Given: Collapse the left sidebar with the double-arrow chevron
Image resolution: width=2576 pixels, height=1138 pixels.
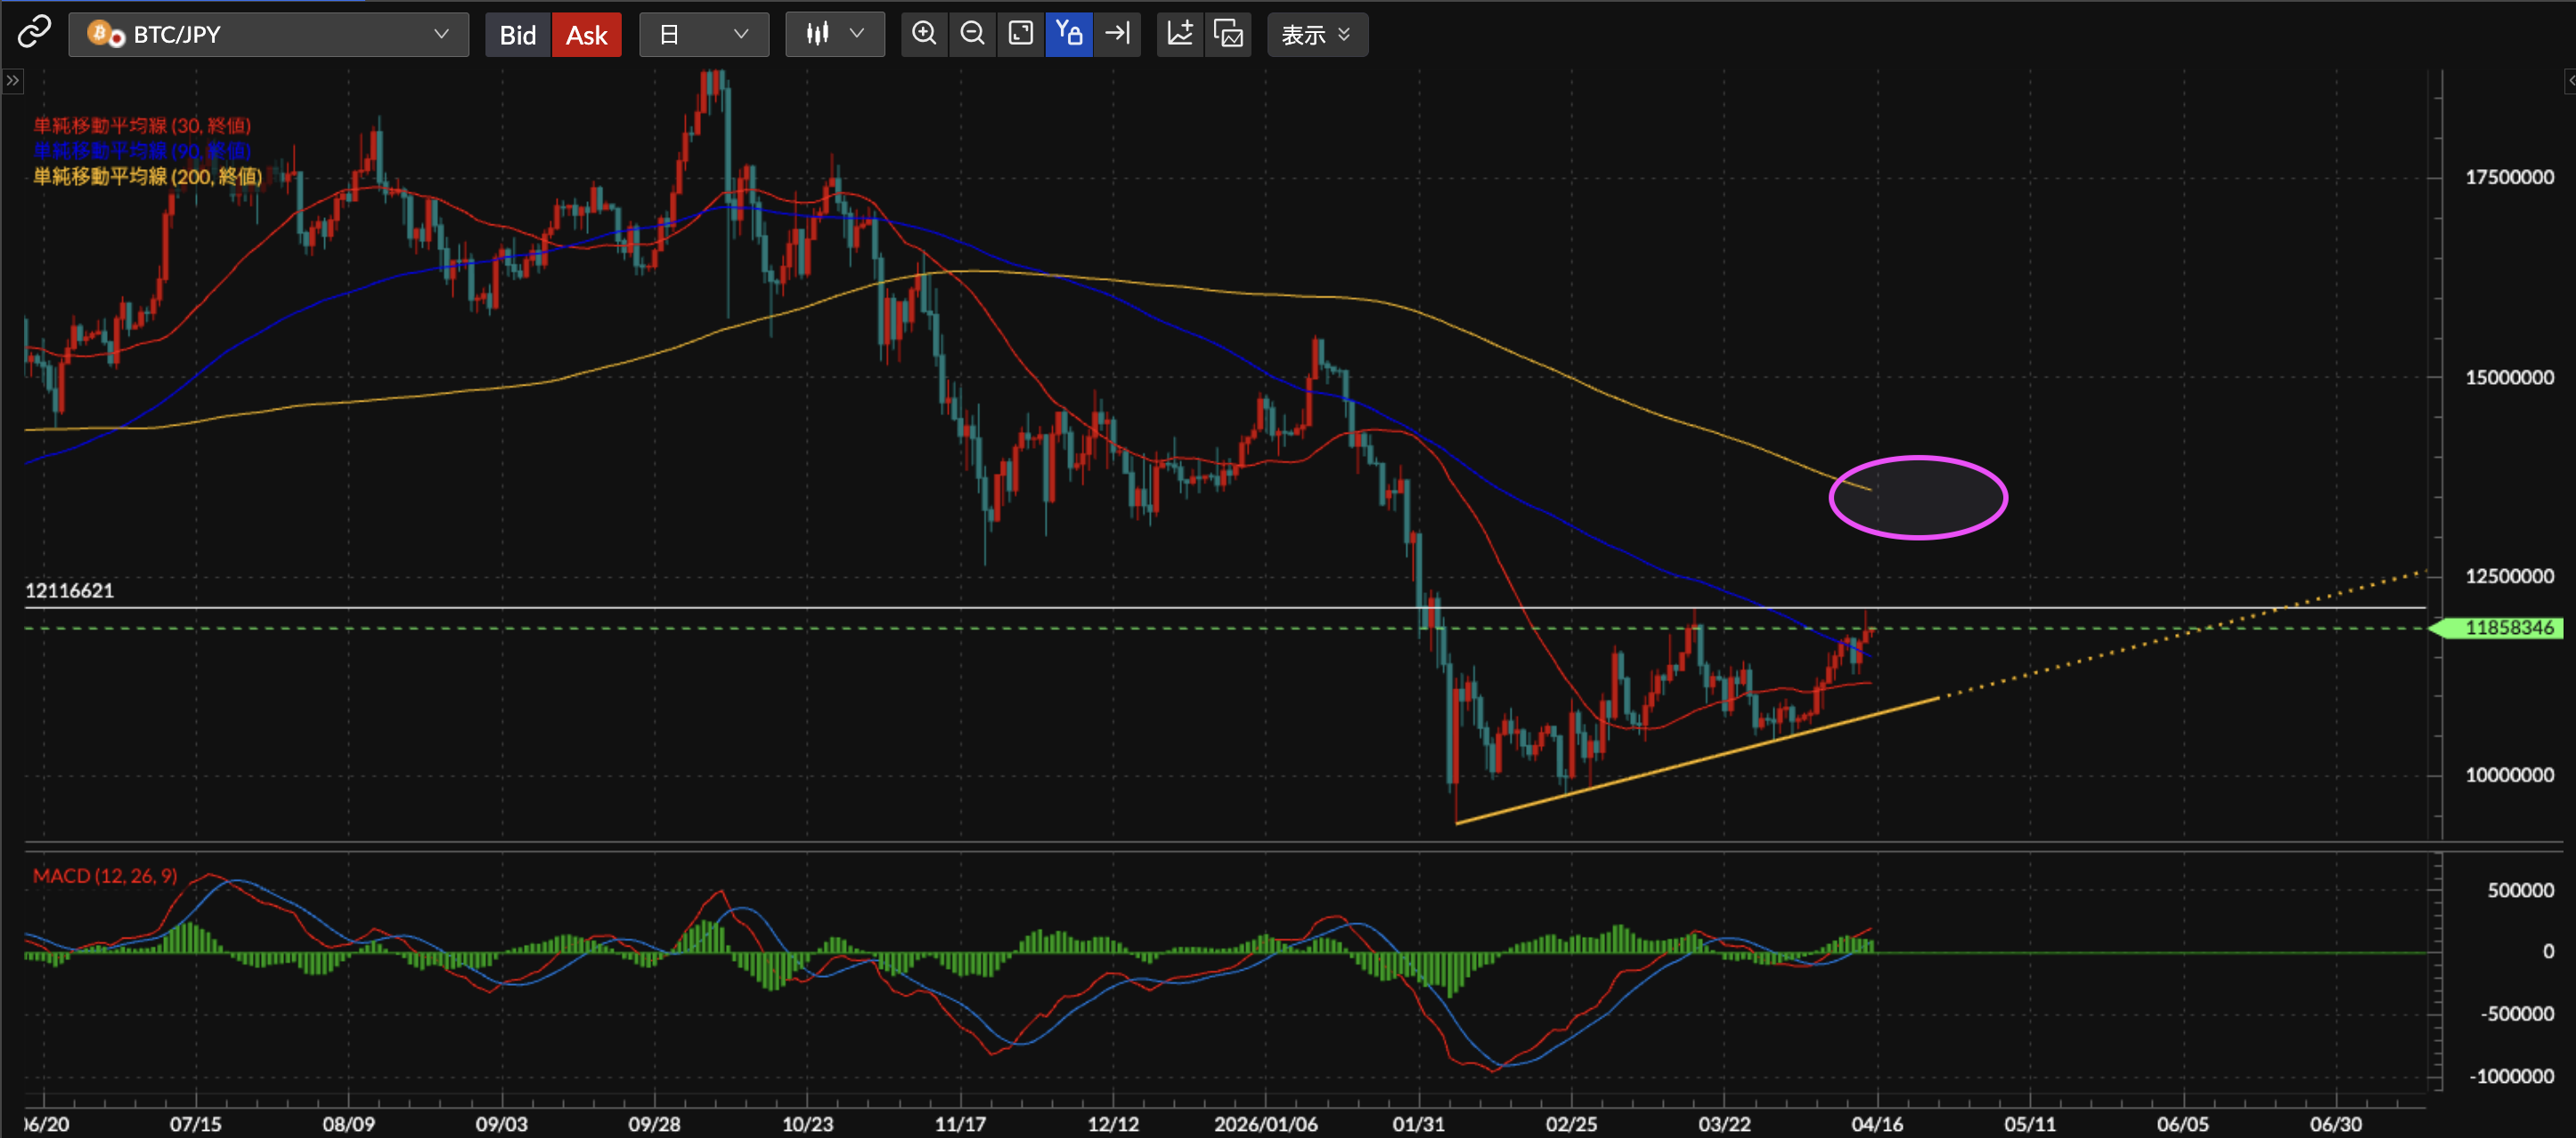Looking at the screenshot, I should (x=13, y=80).
